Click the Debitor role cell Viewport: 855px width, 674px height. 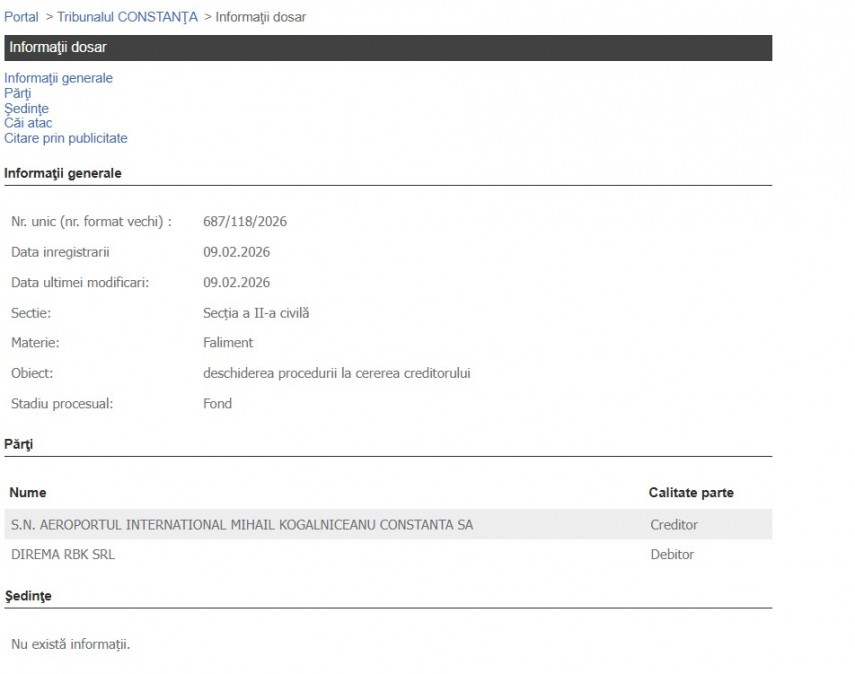click(x=671, y=554)
